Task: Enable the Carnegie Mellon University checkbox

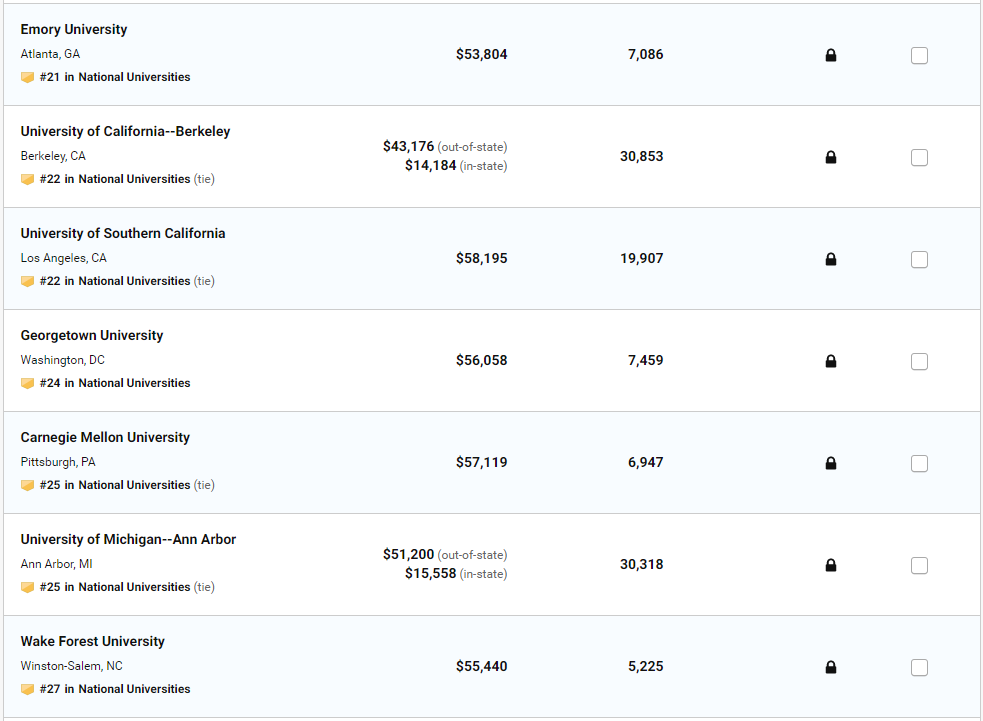Action: click(919, 464)
